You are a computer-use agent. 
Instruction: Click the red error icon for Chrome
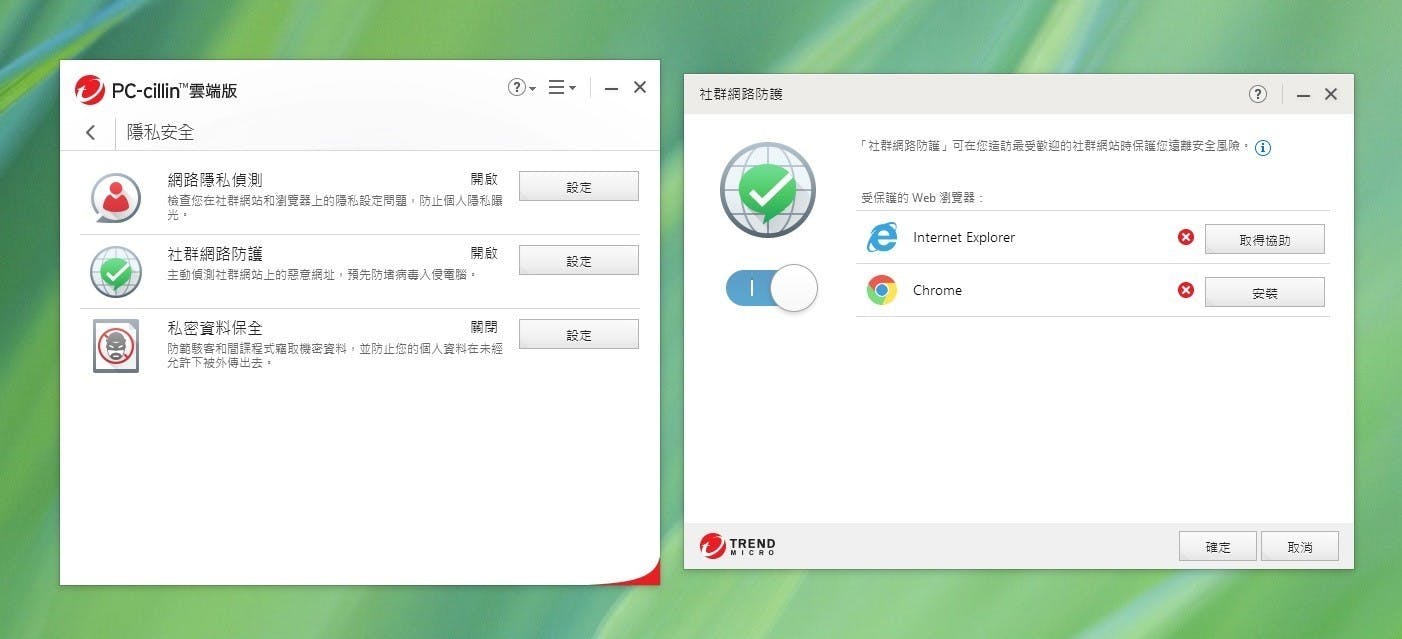pyautogui.click(x=1186, y=290)
